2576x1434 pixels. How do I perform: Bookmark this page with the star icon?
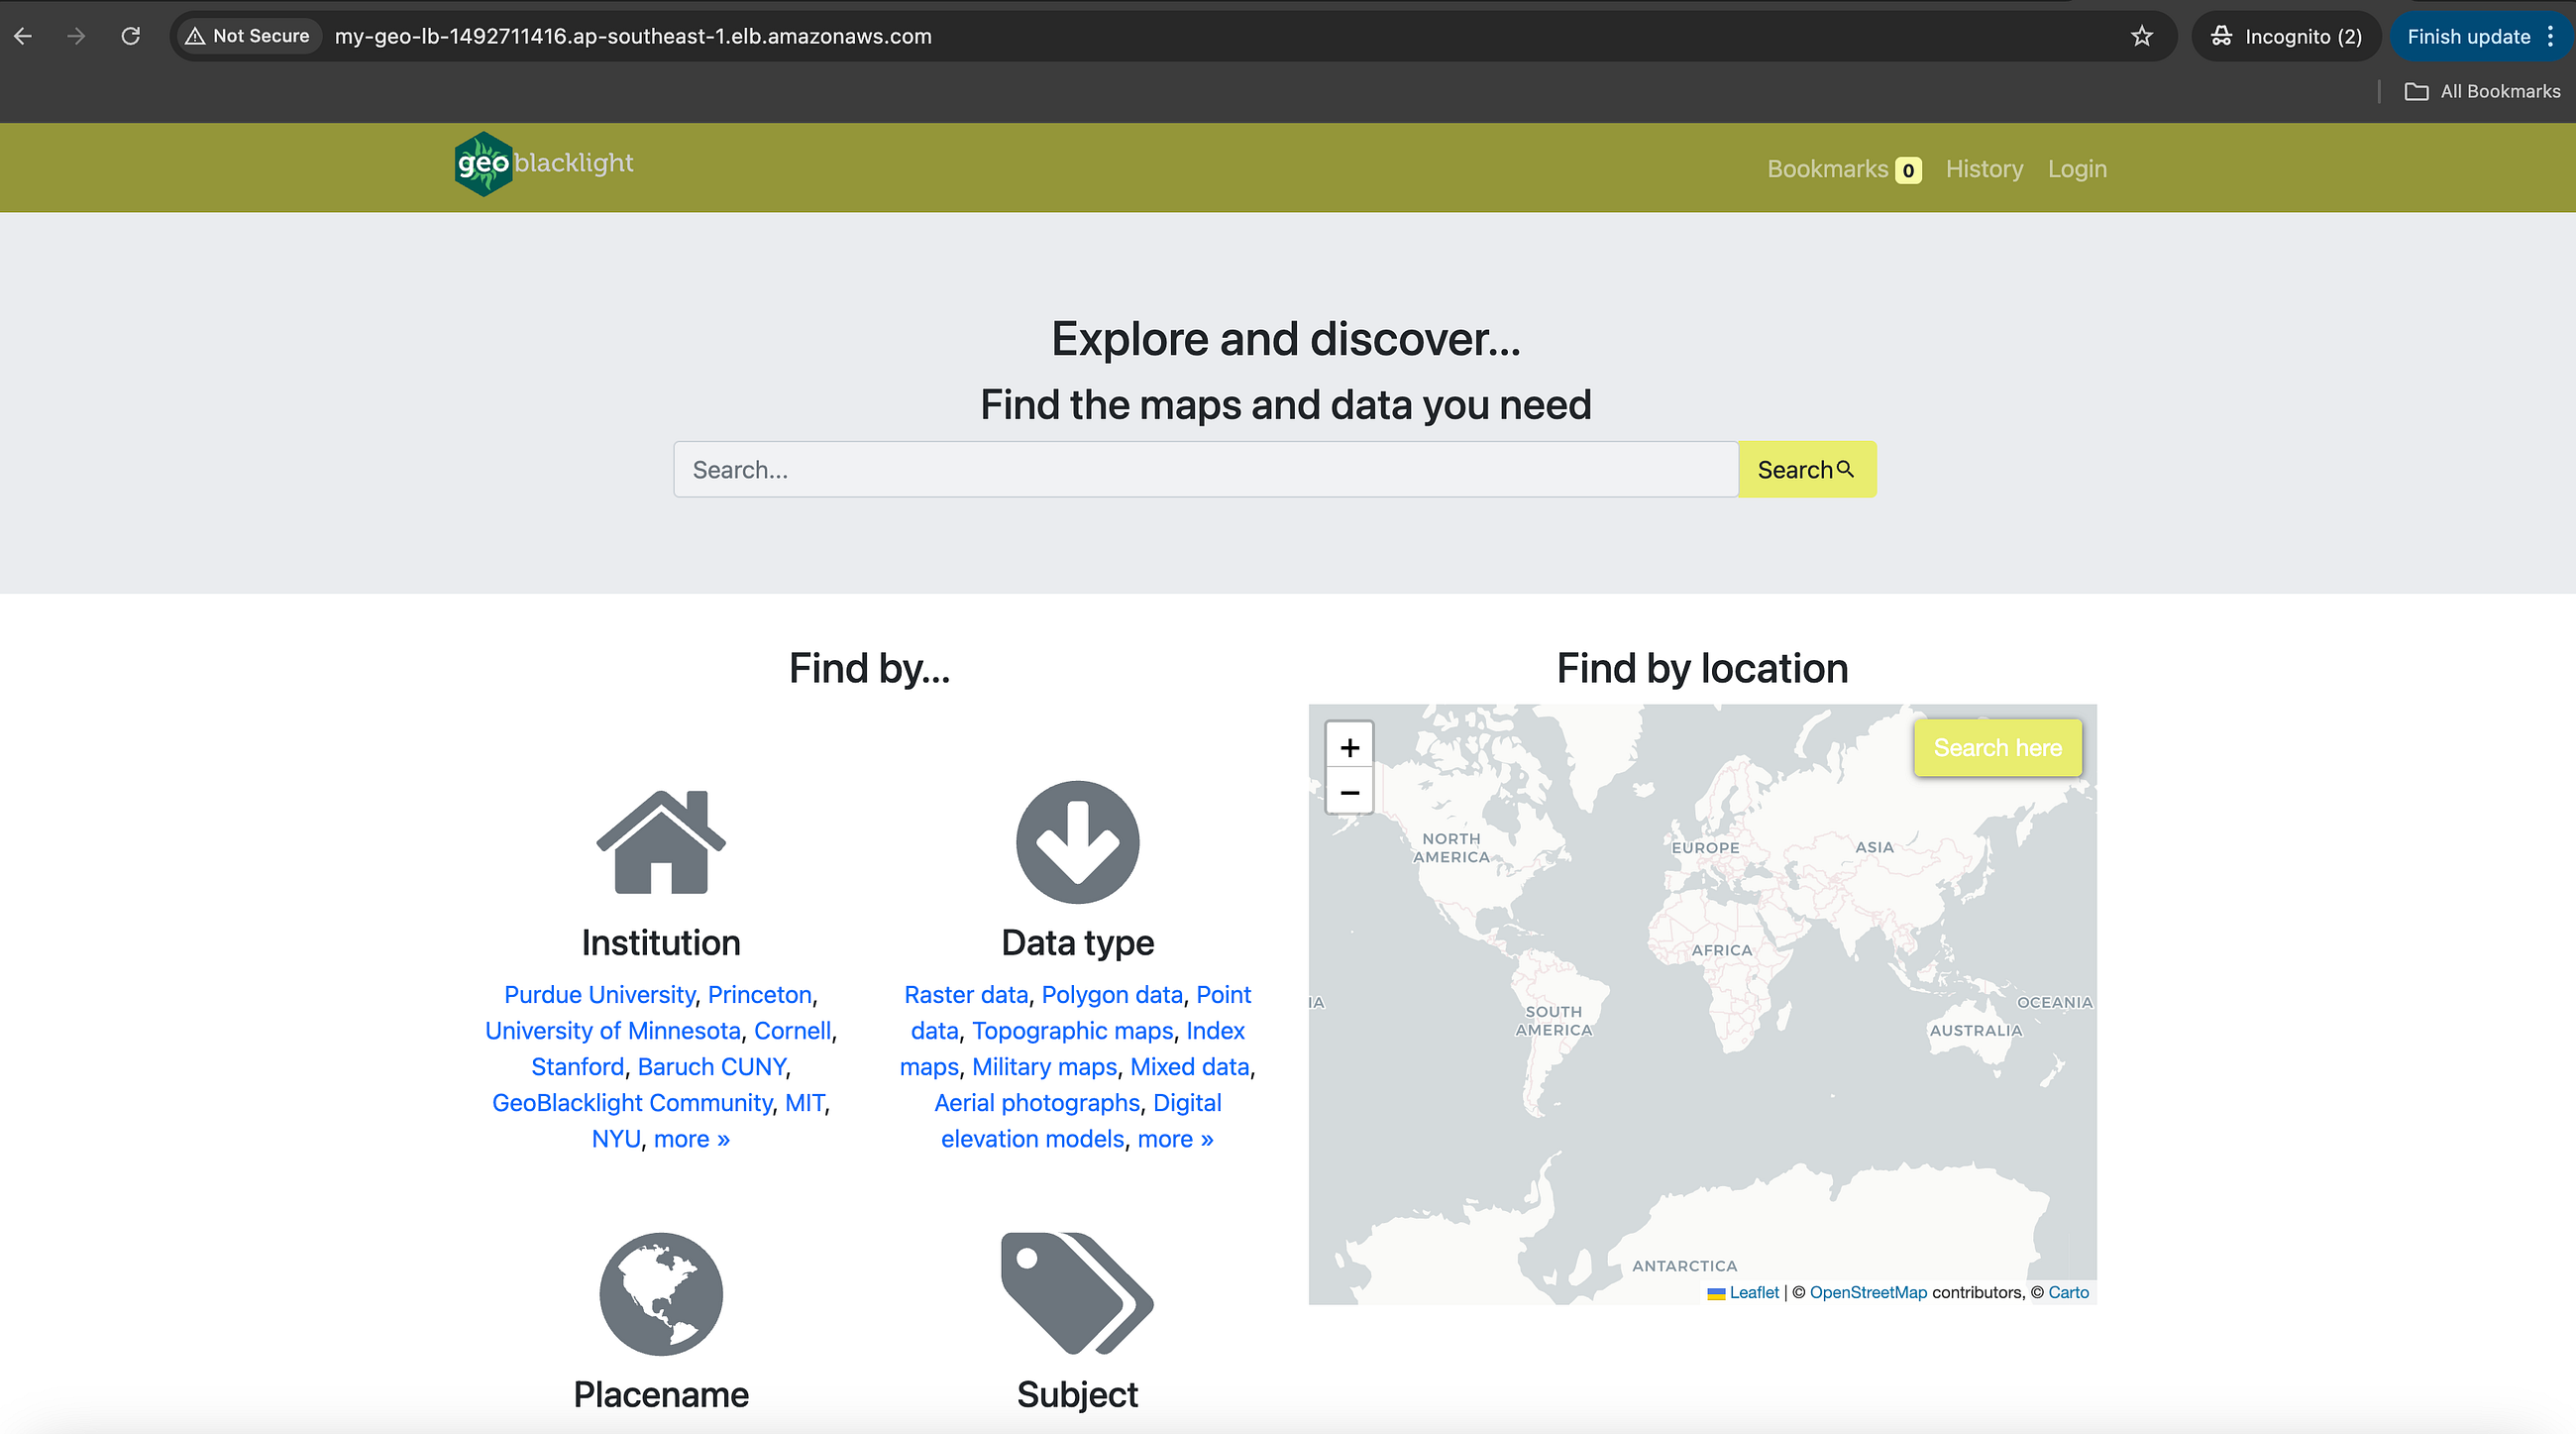tap(2141, 37)
